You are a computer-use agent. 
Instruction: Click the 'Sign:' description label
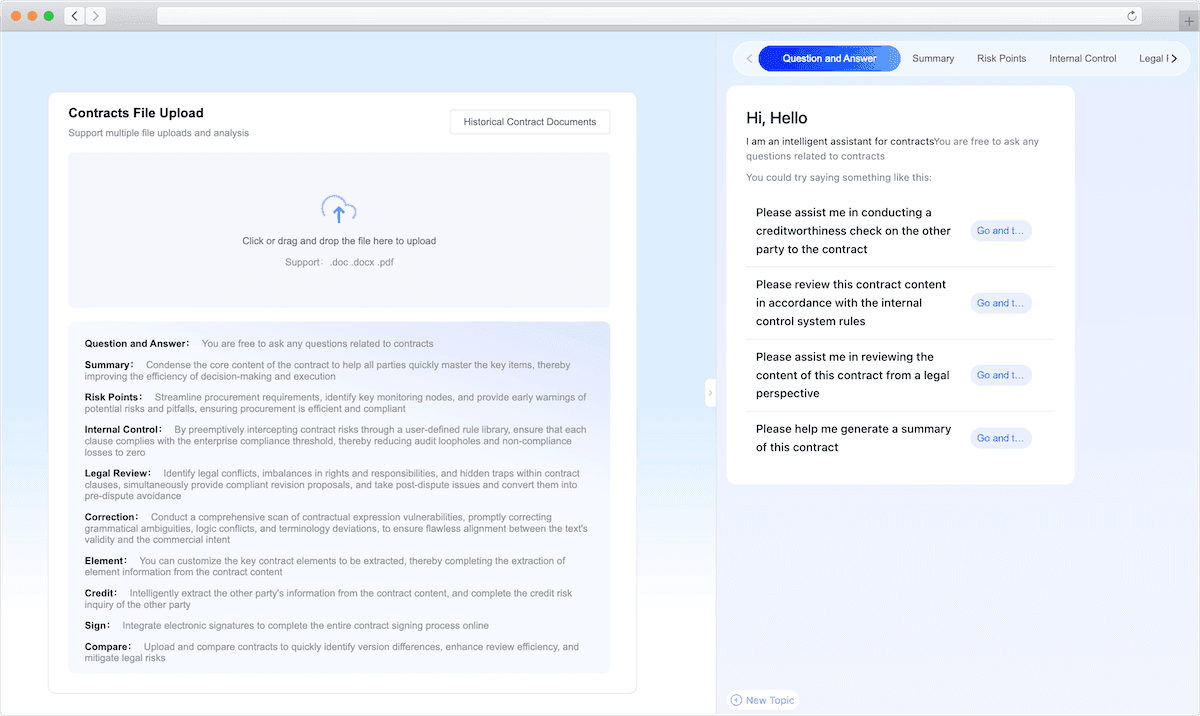tap(99, 626)
